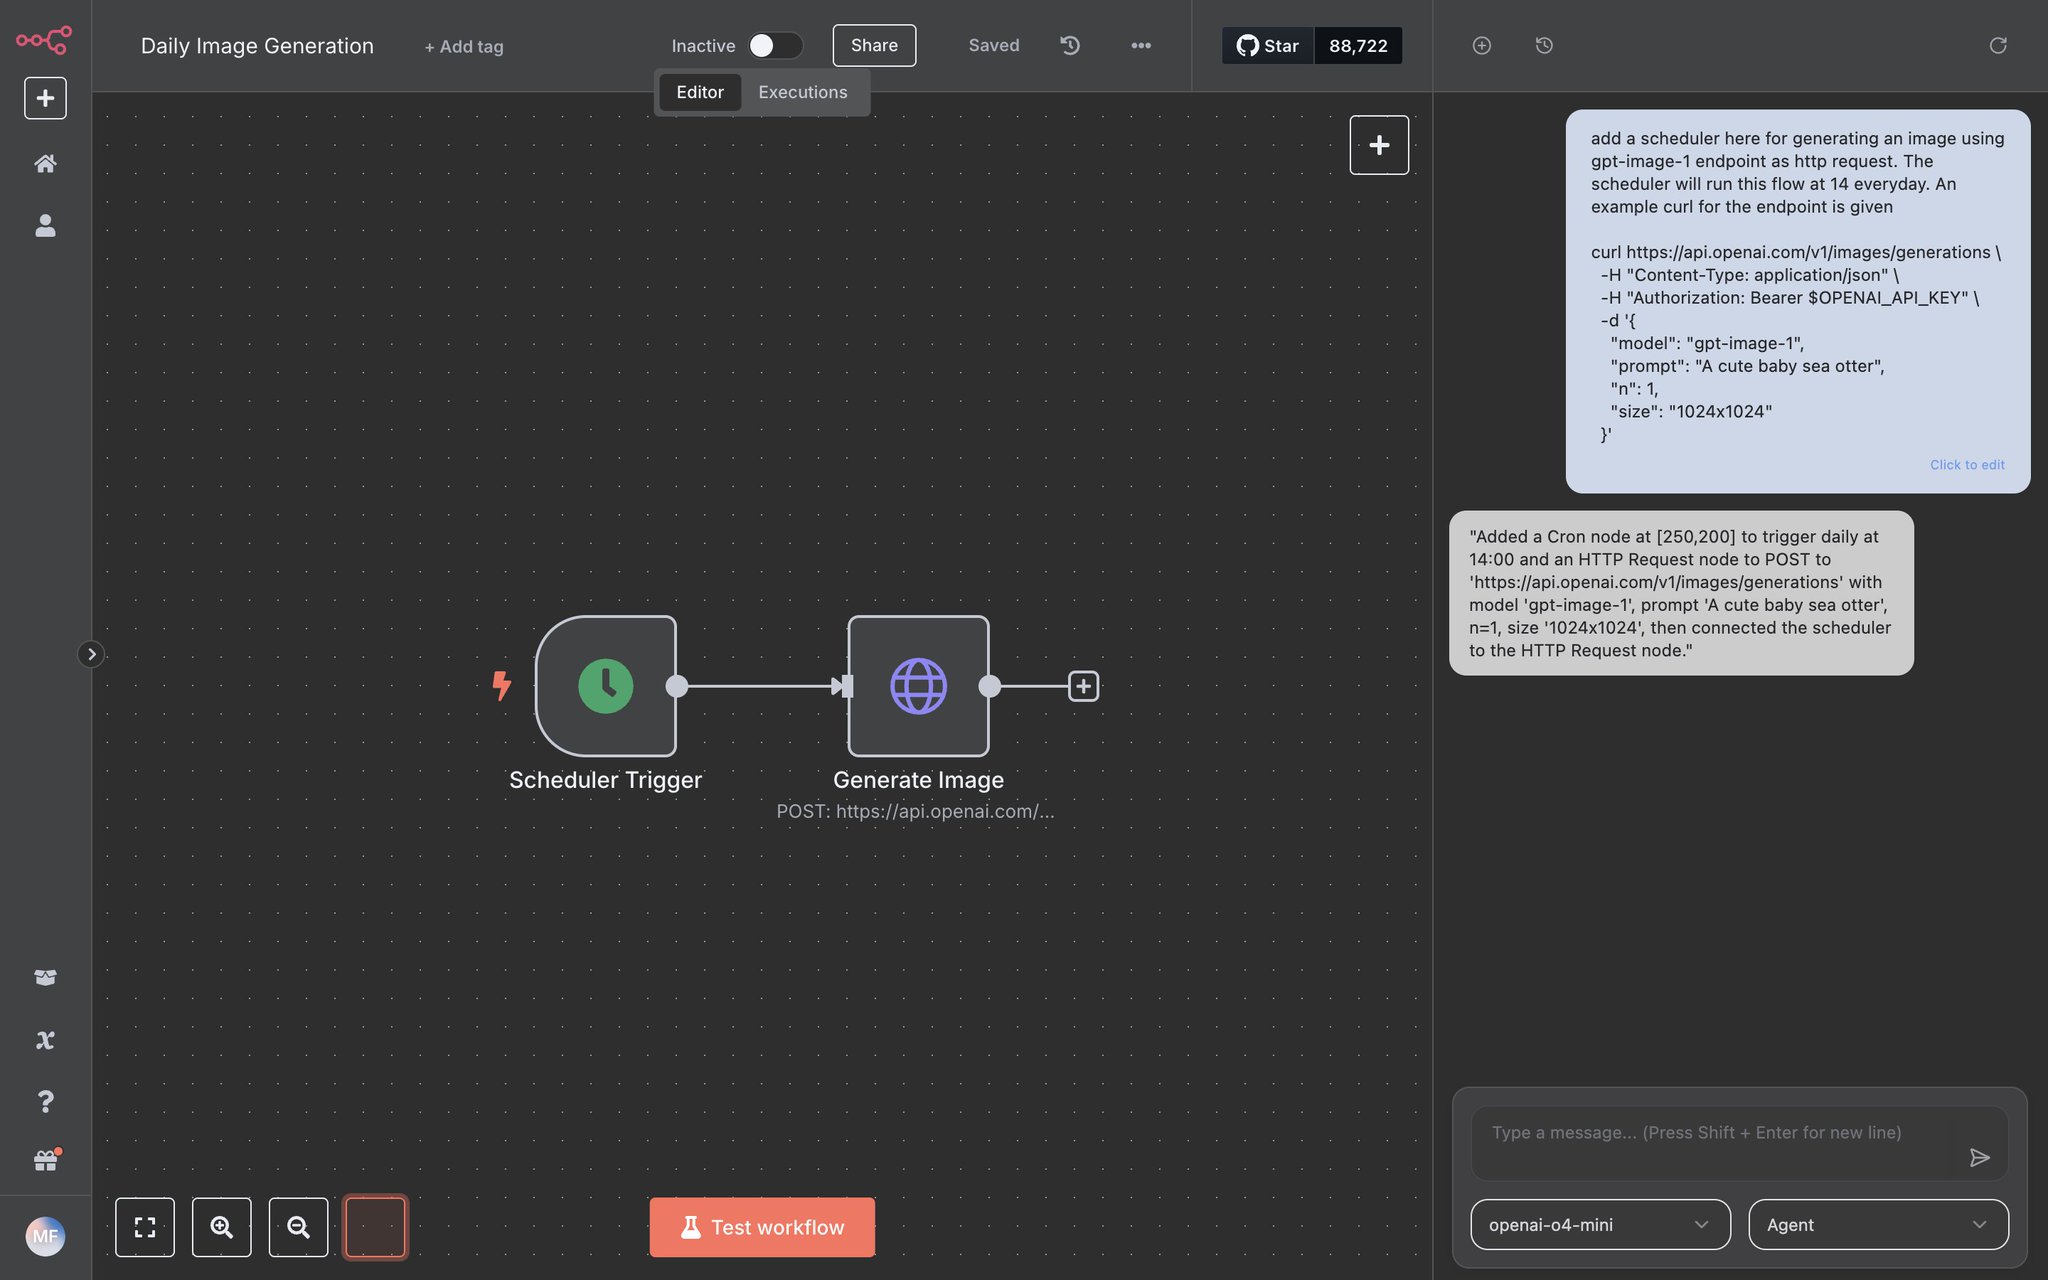The width and height of the screenshot is (2048, 1280).
Task: Open workflow history clock icon
Action: pos(1070,45)
